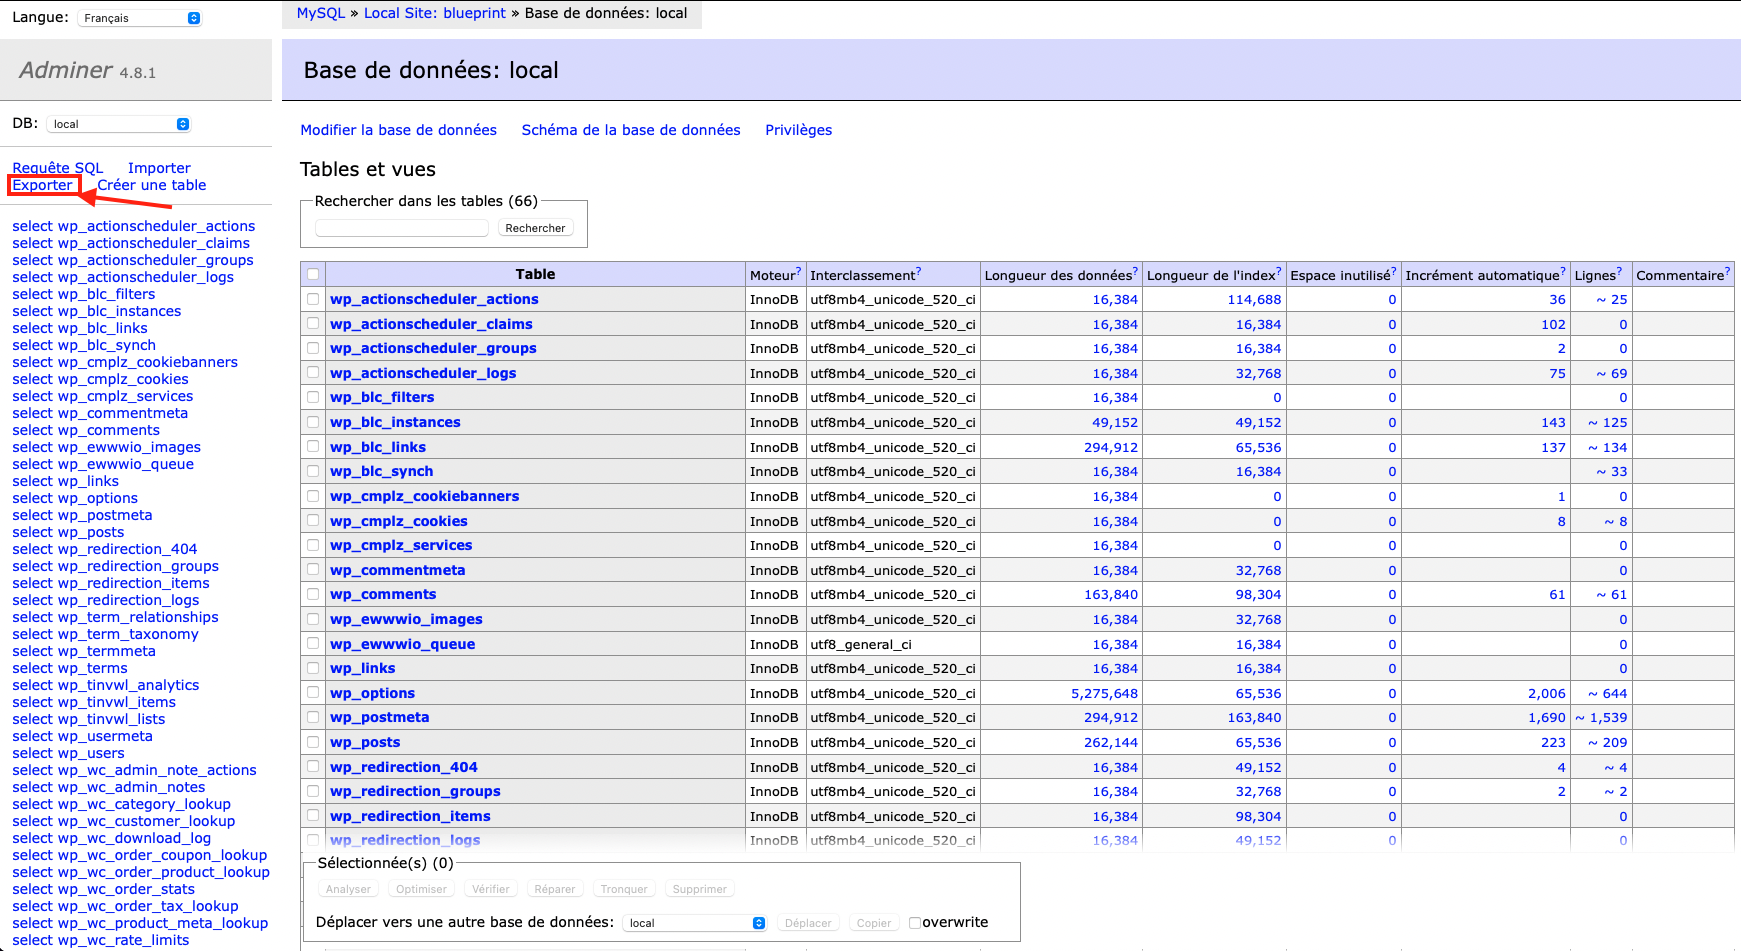Check the box for wp_actionscheduler_actions row
Viewport: 1741px width, 951px height.
(313, 299)
